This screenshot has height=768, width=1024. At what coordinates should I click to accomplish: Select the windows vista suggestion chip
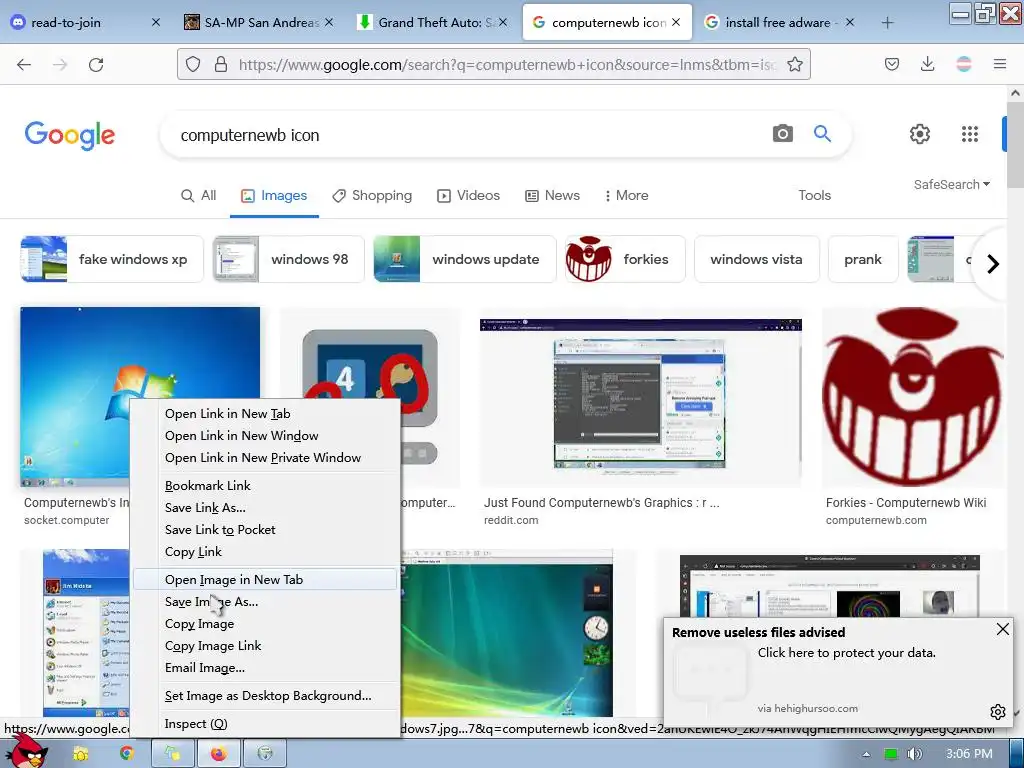coord(756,259)
